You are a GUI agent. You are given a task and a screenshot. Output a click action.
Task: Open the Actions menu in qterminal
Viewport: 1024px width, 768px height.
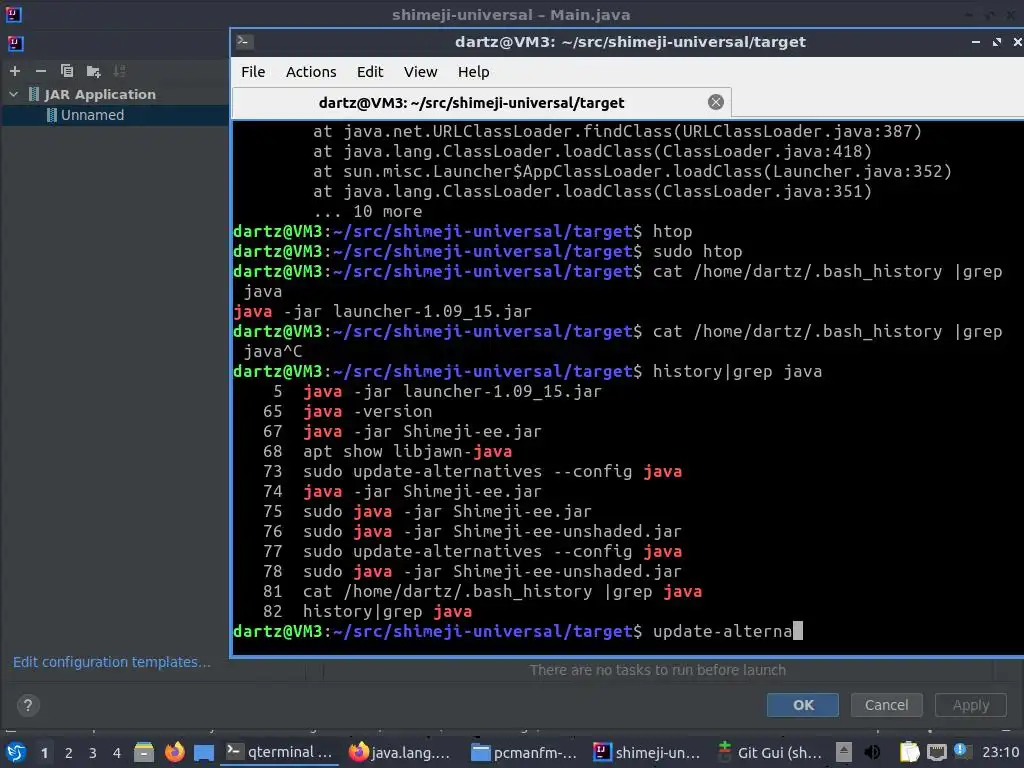coord(311,72)
